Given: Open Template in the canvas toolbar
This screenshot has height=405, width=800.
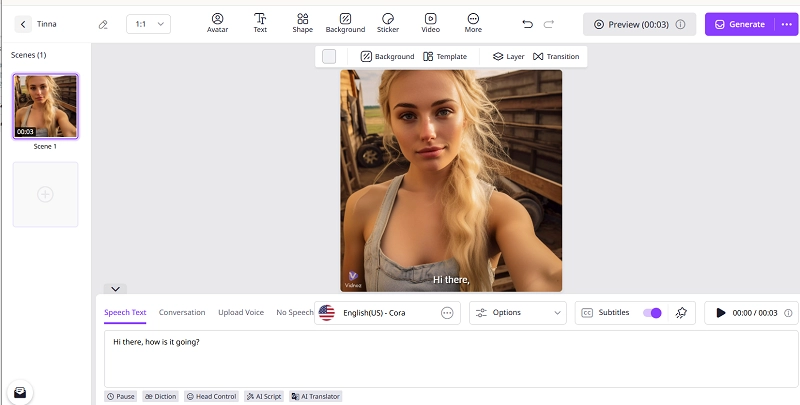Looking at the screenshot, I should (445, 57).
